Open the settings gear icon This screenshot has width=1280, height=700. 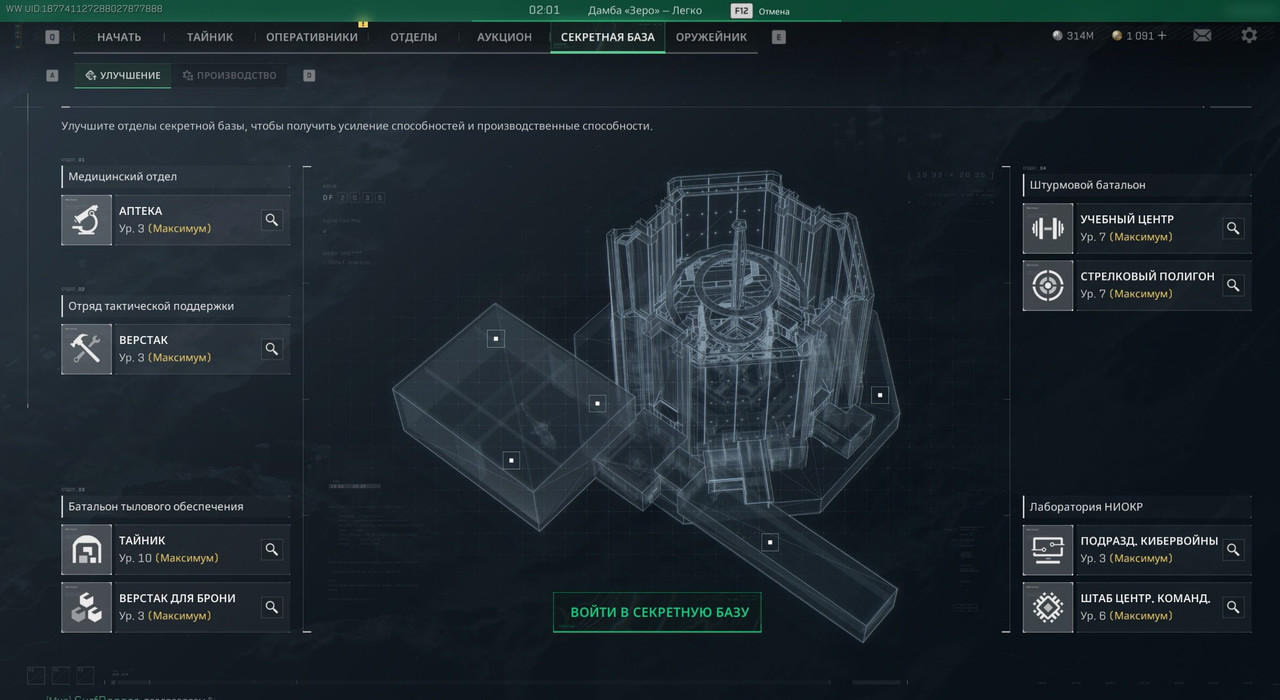[x=1249, y=35]
